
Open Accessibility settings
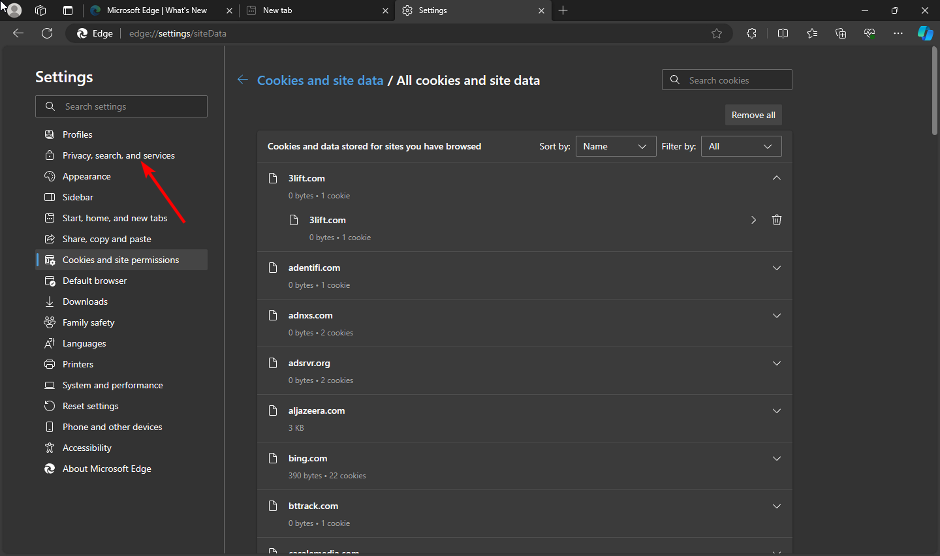(x=121, y=448)
